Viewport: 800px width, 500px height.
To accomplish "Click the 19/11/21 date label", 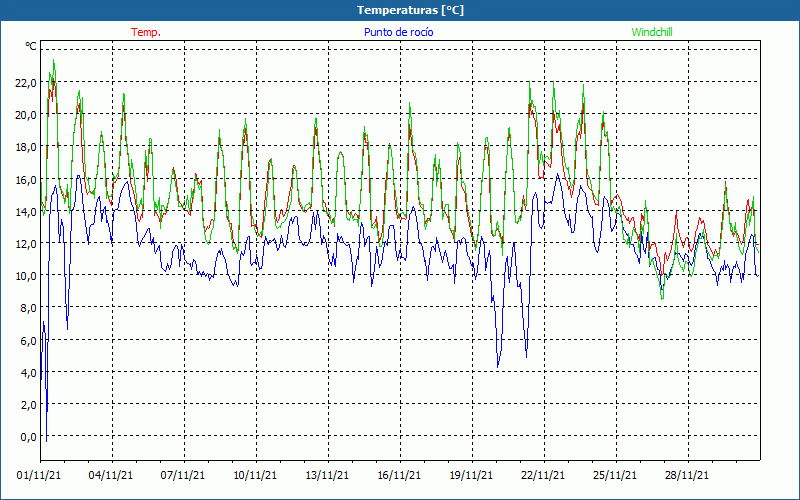I will pyautogui.click(x=471, y=475).
